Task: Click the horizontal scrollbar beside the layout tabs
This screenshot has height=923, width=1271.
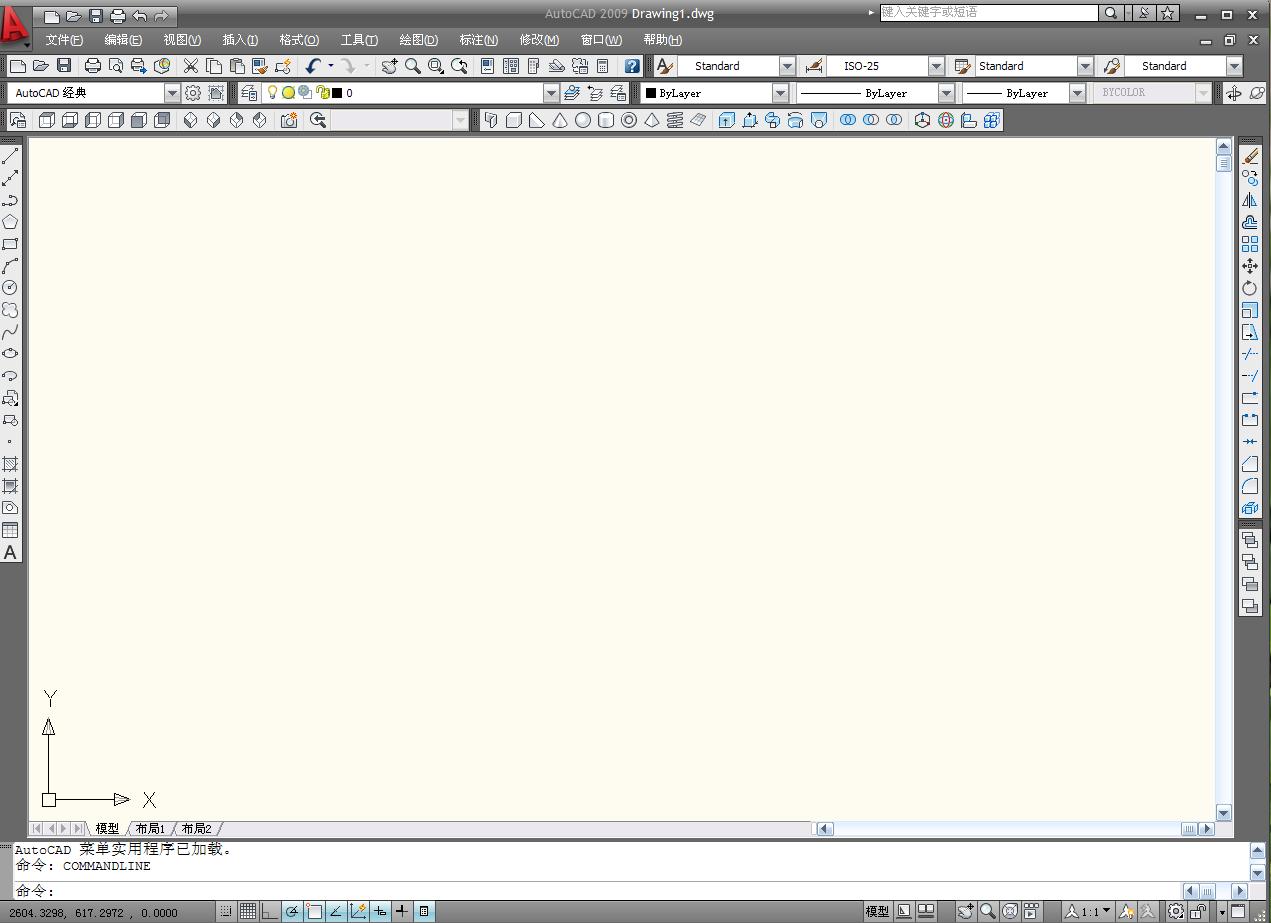Action: point(1015,829)
